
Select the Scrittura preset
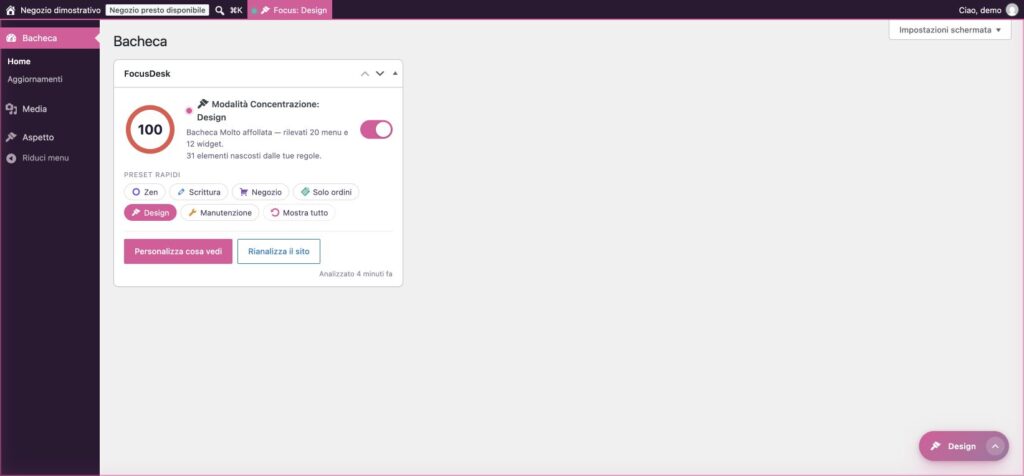(x=199, y=193)
